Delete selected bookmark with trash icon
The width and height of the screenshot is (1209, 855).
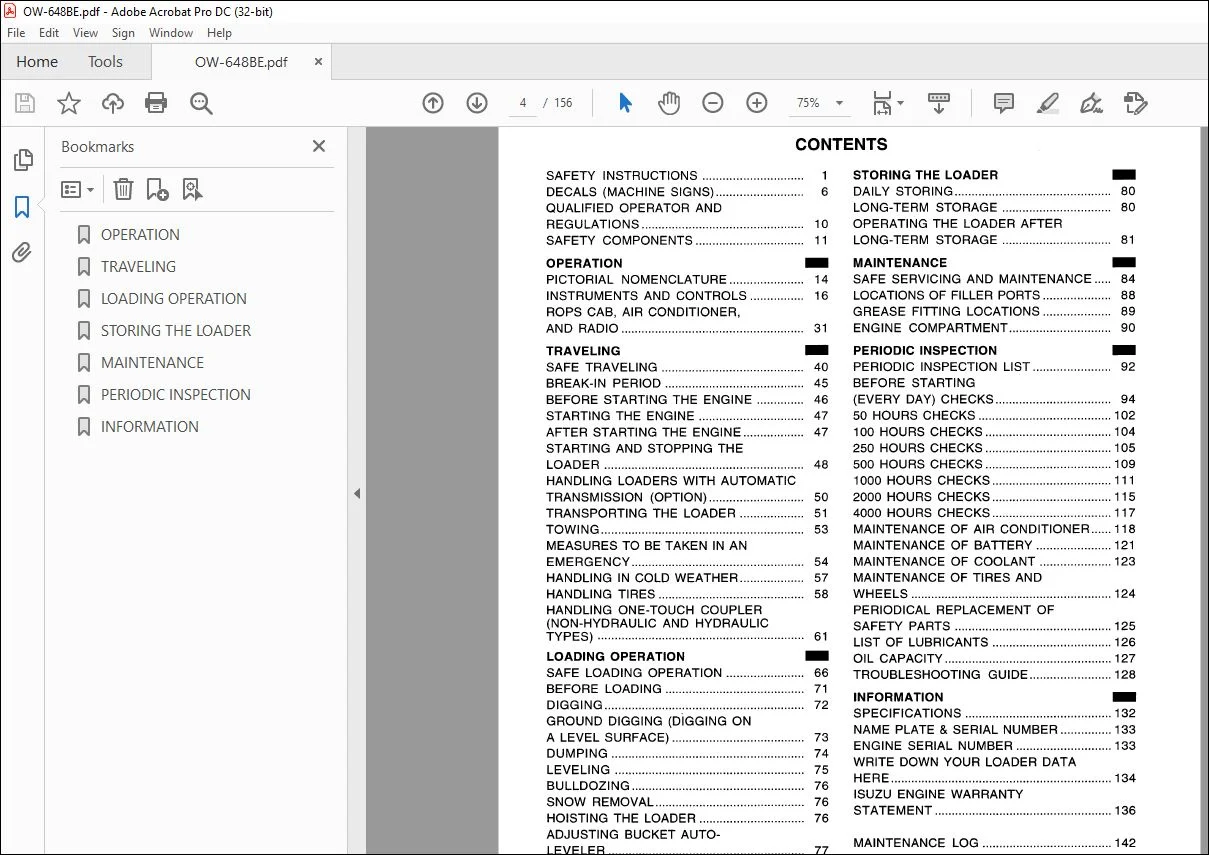click(x=123, y=189)
